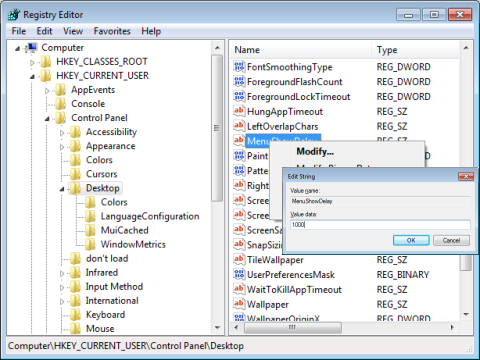Open the File menu

[x=19, y=31]
